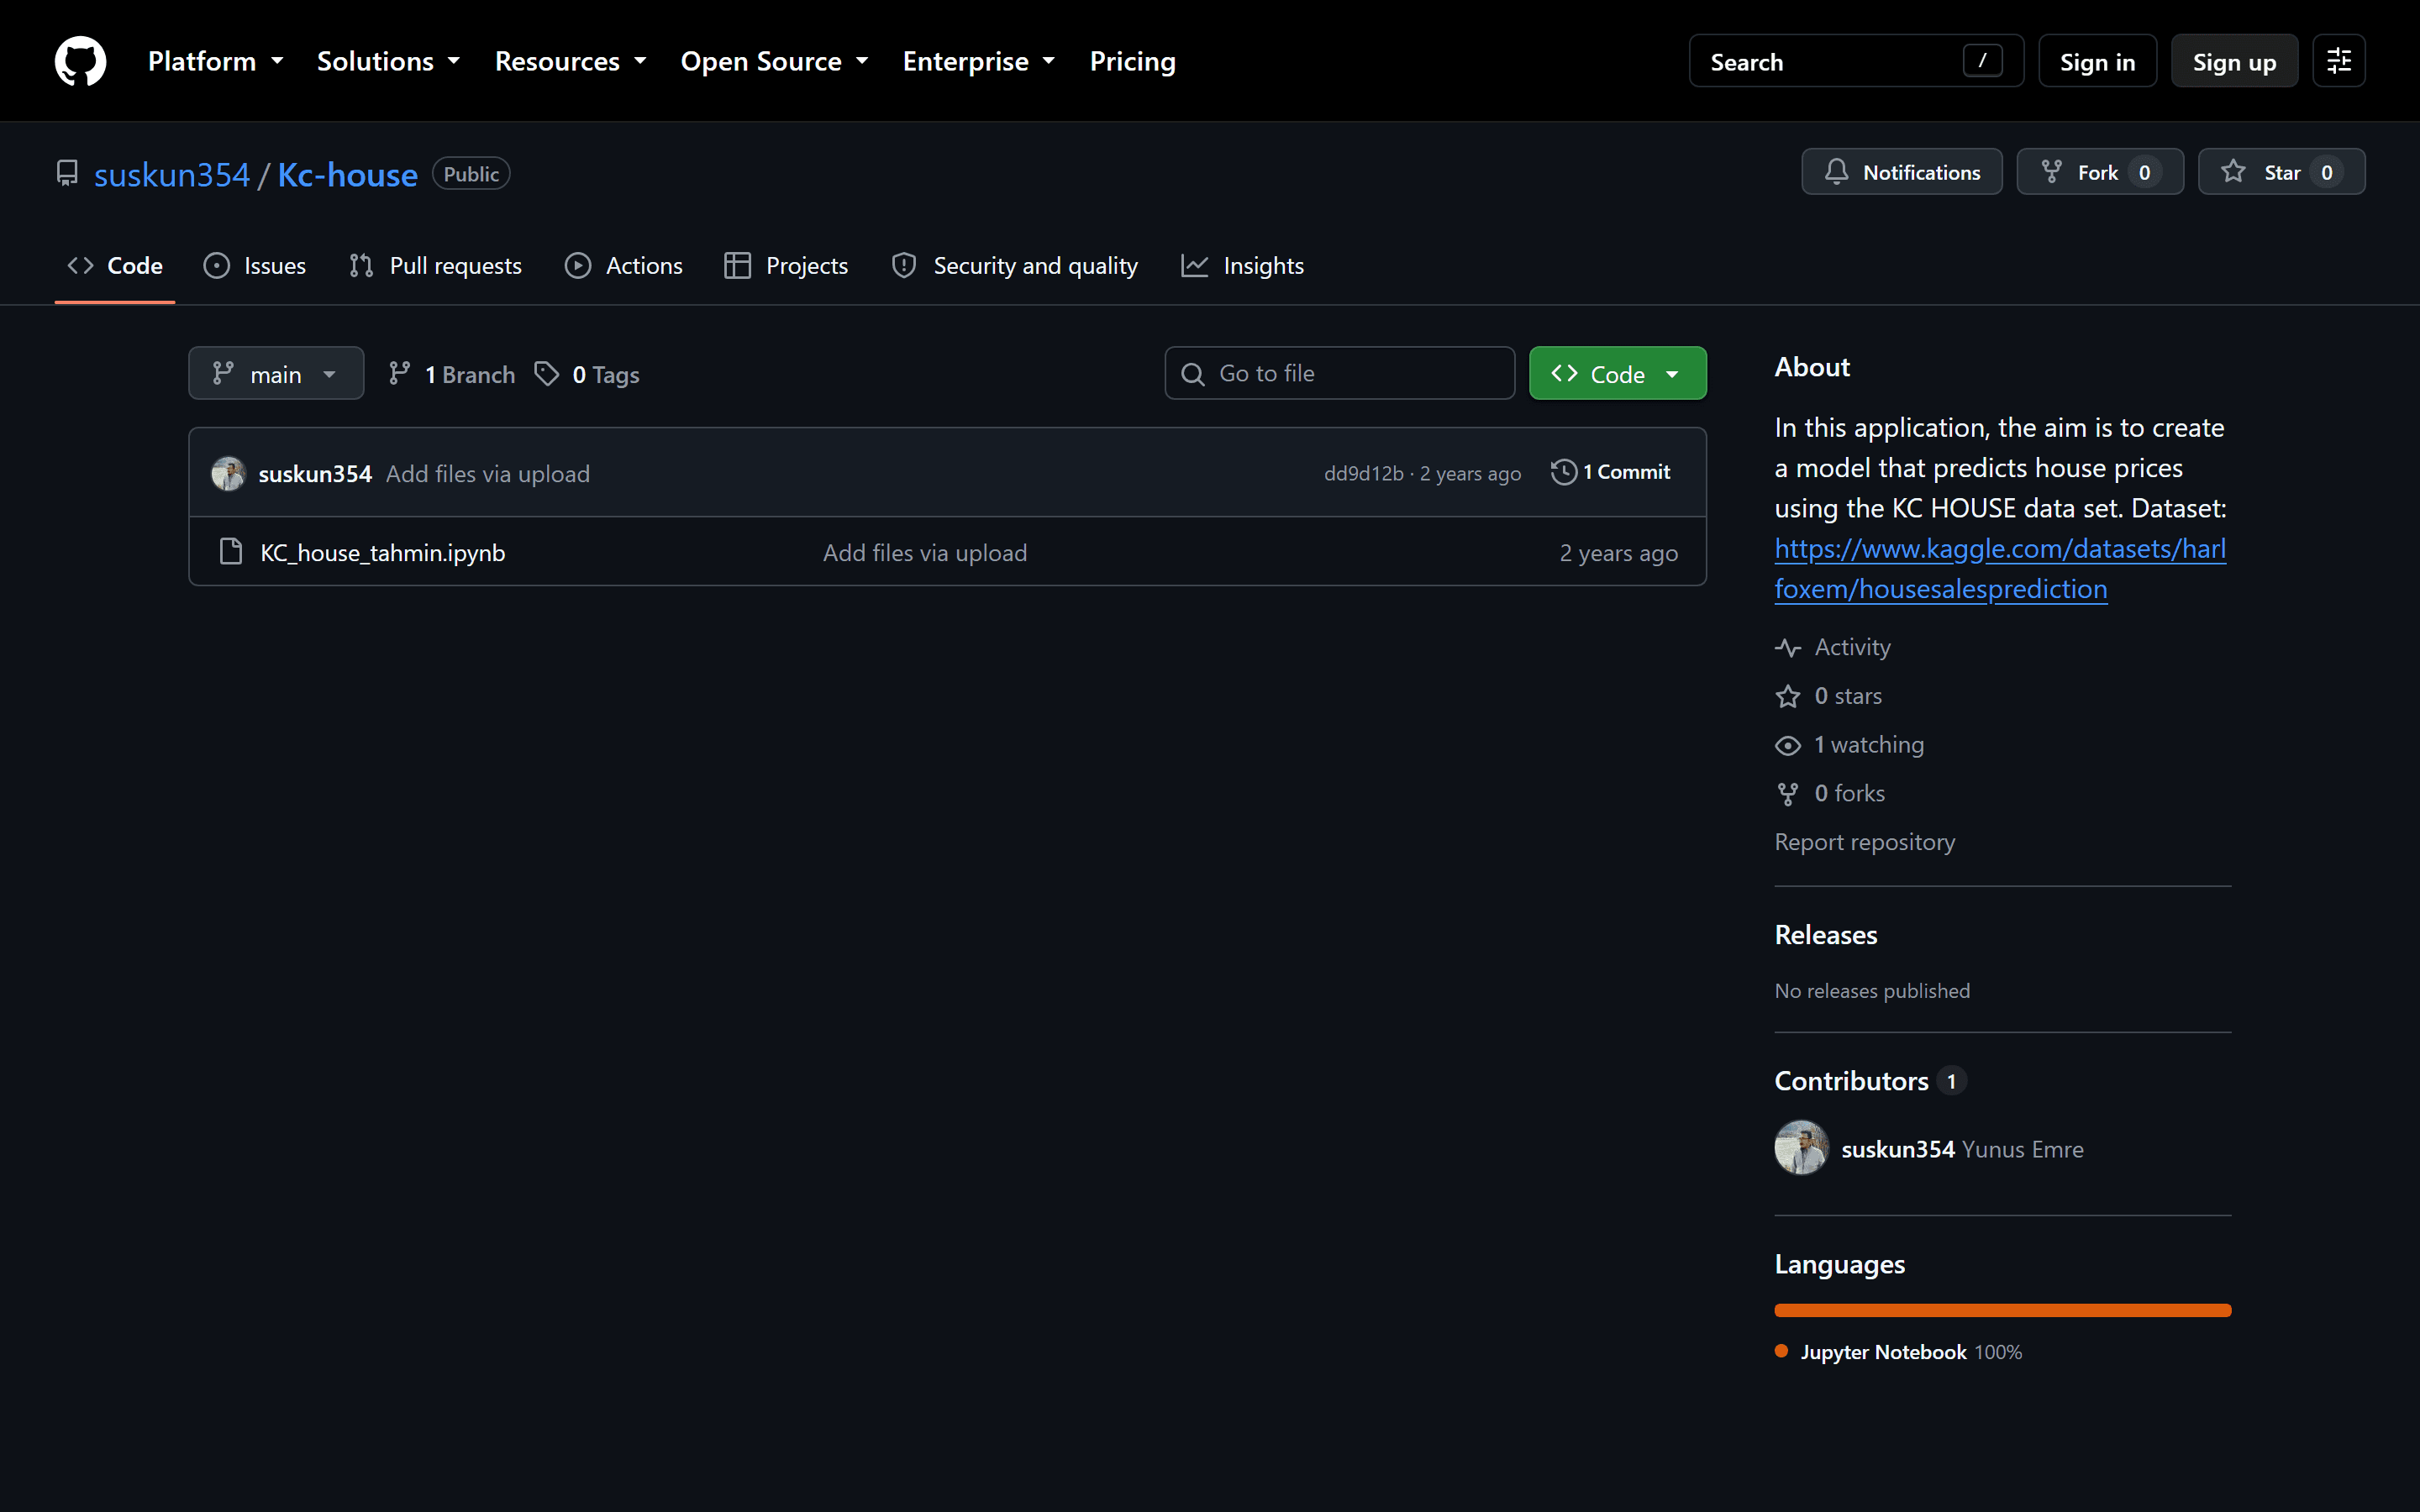Switch to the Actions tab
This screenshot has height=1512, width=2420.
point(624,266)
